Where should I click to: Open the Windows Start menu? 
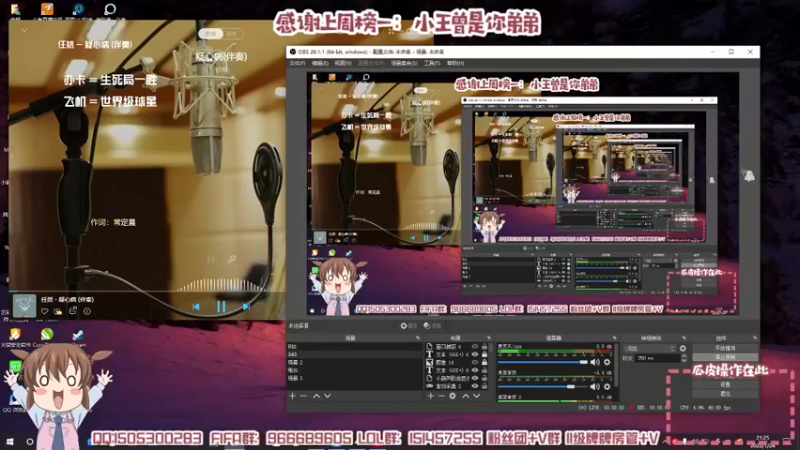pyautogui.click(x=10, y=442)
